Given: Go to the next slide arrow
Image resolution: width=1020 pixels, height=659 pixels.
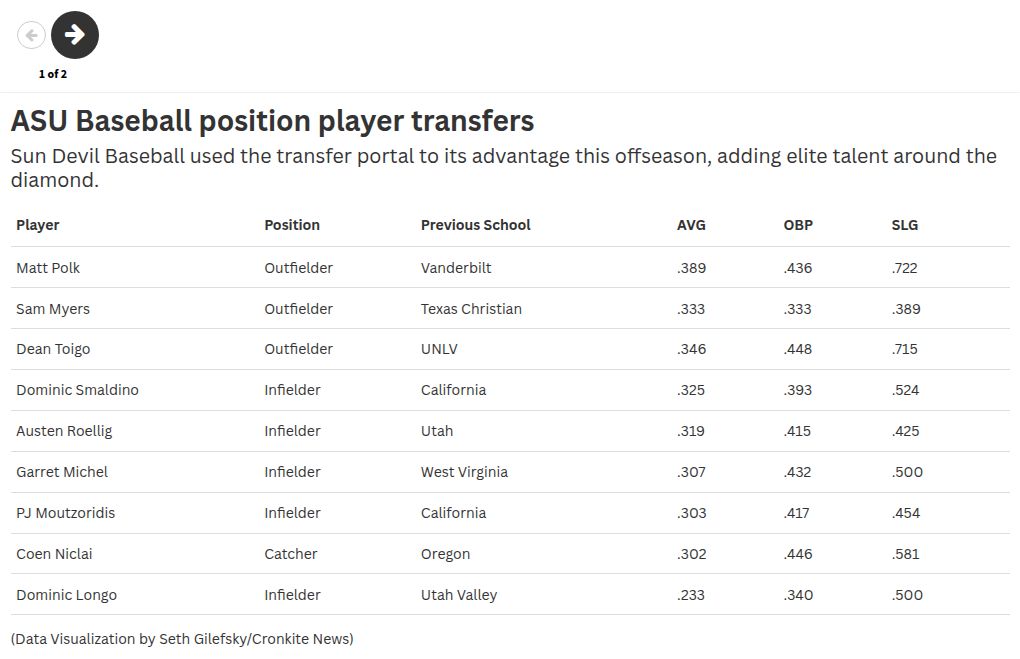Looking at the screenshot, I should 75,35.
